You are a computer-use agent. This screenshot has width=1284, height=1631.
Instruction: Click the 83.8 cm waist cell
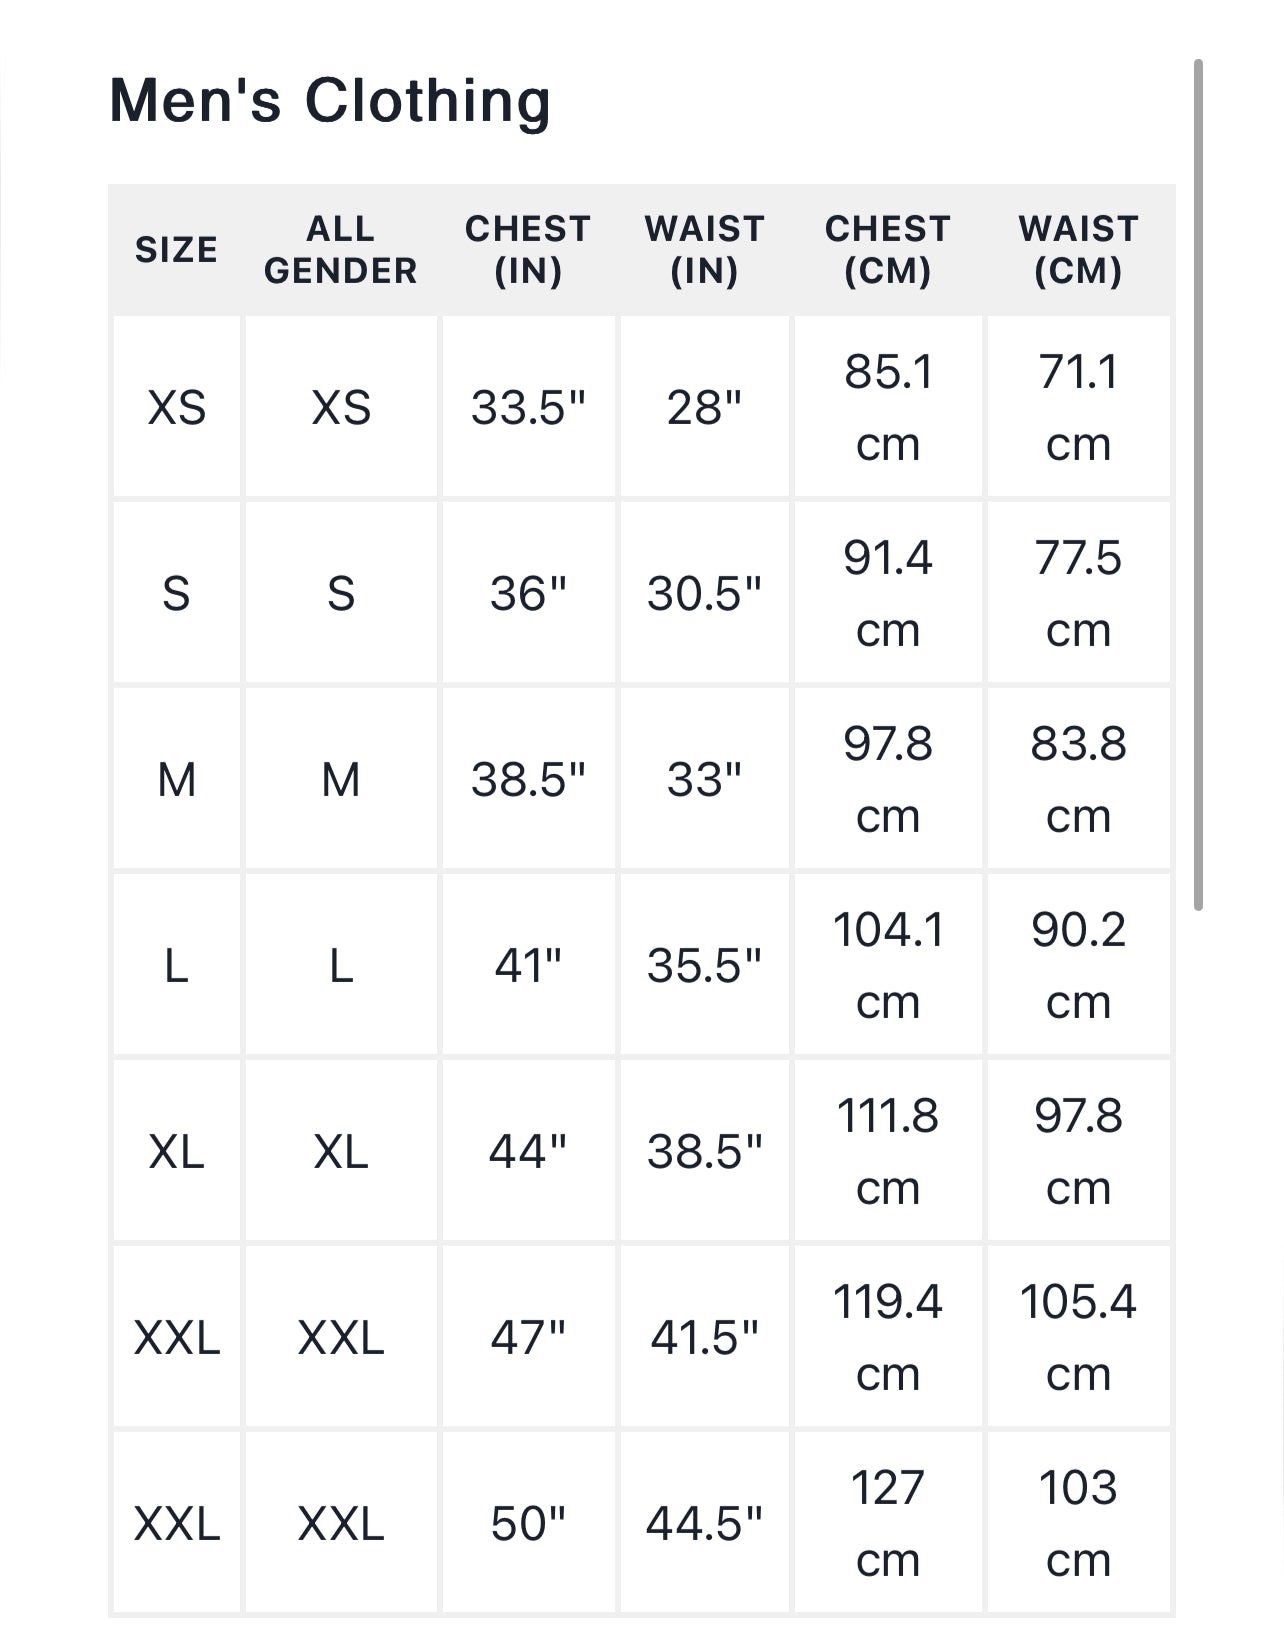[x=1078, y=780]
